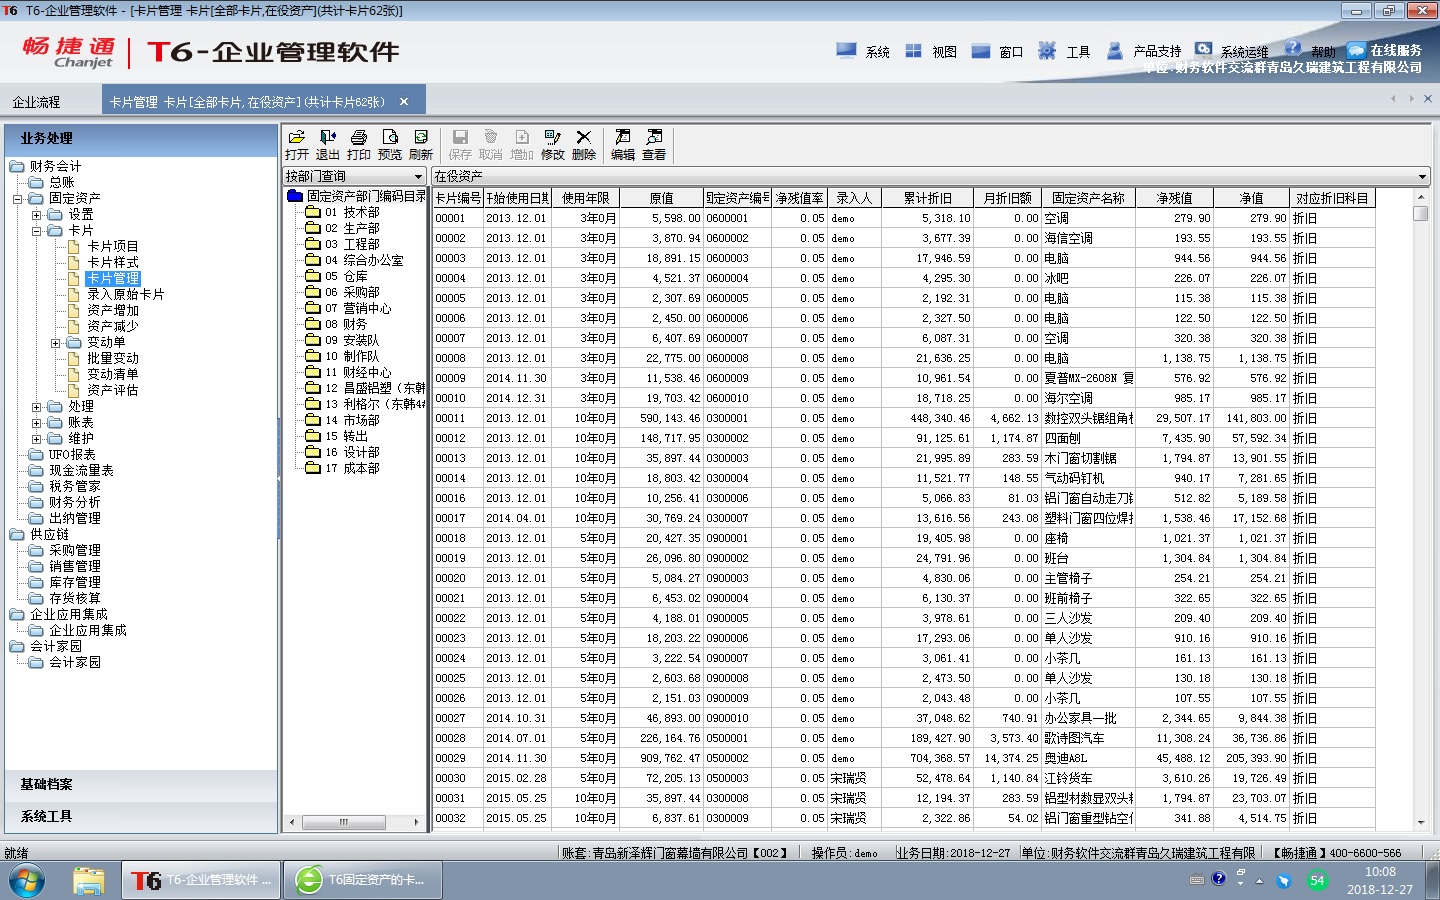
Task: Click the 业务处理 panel header
Action: pos(141,139)
